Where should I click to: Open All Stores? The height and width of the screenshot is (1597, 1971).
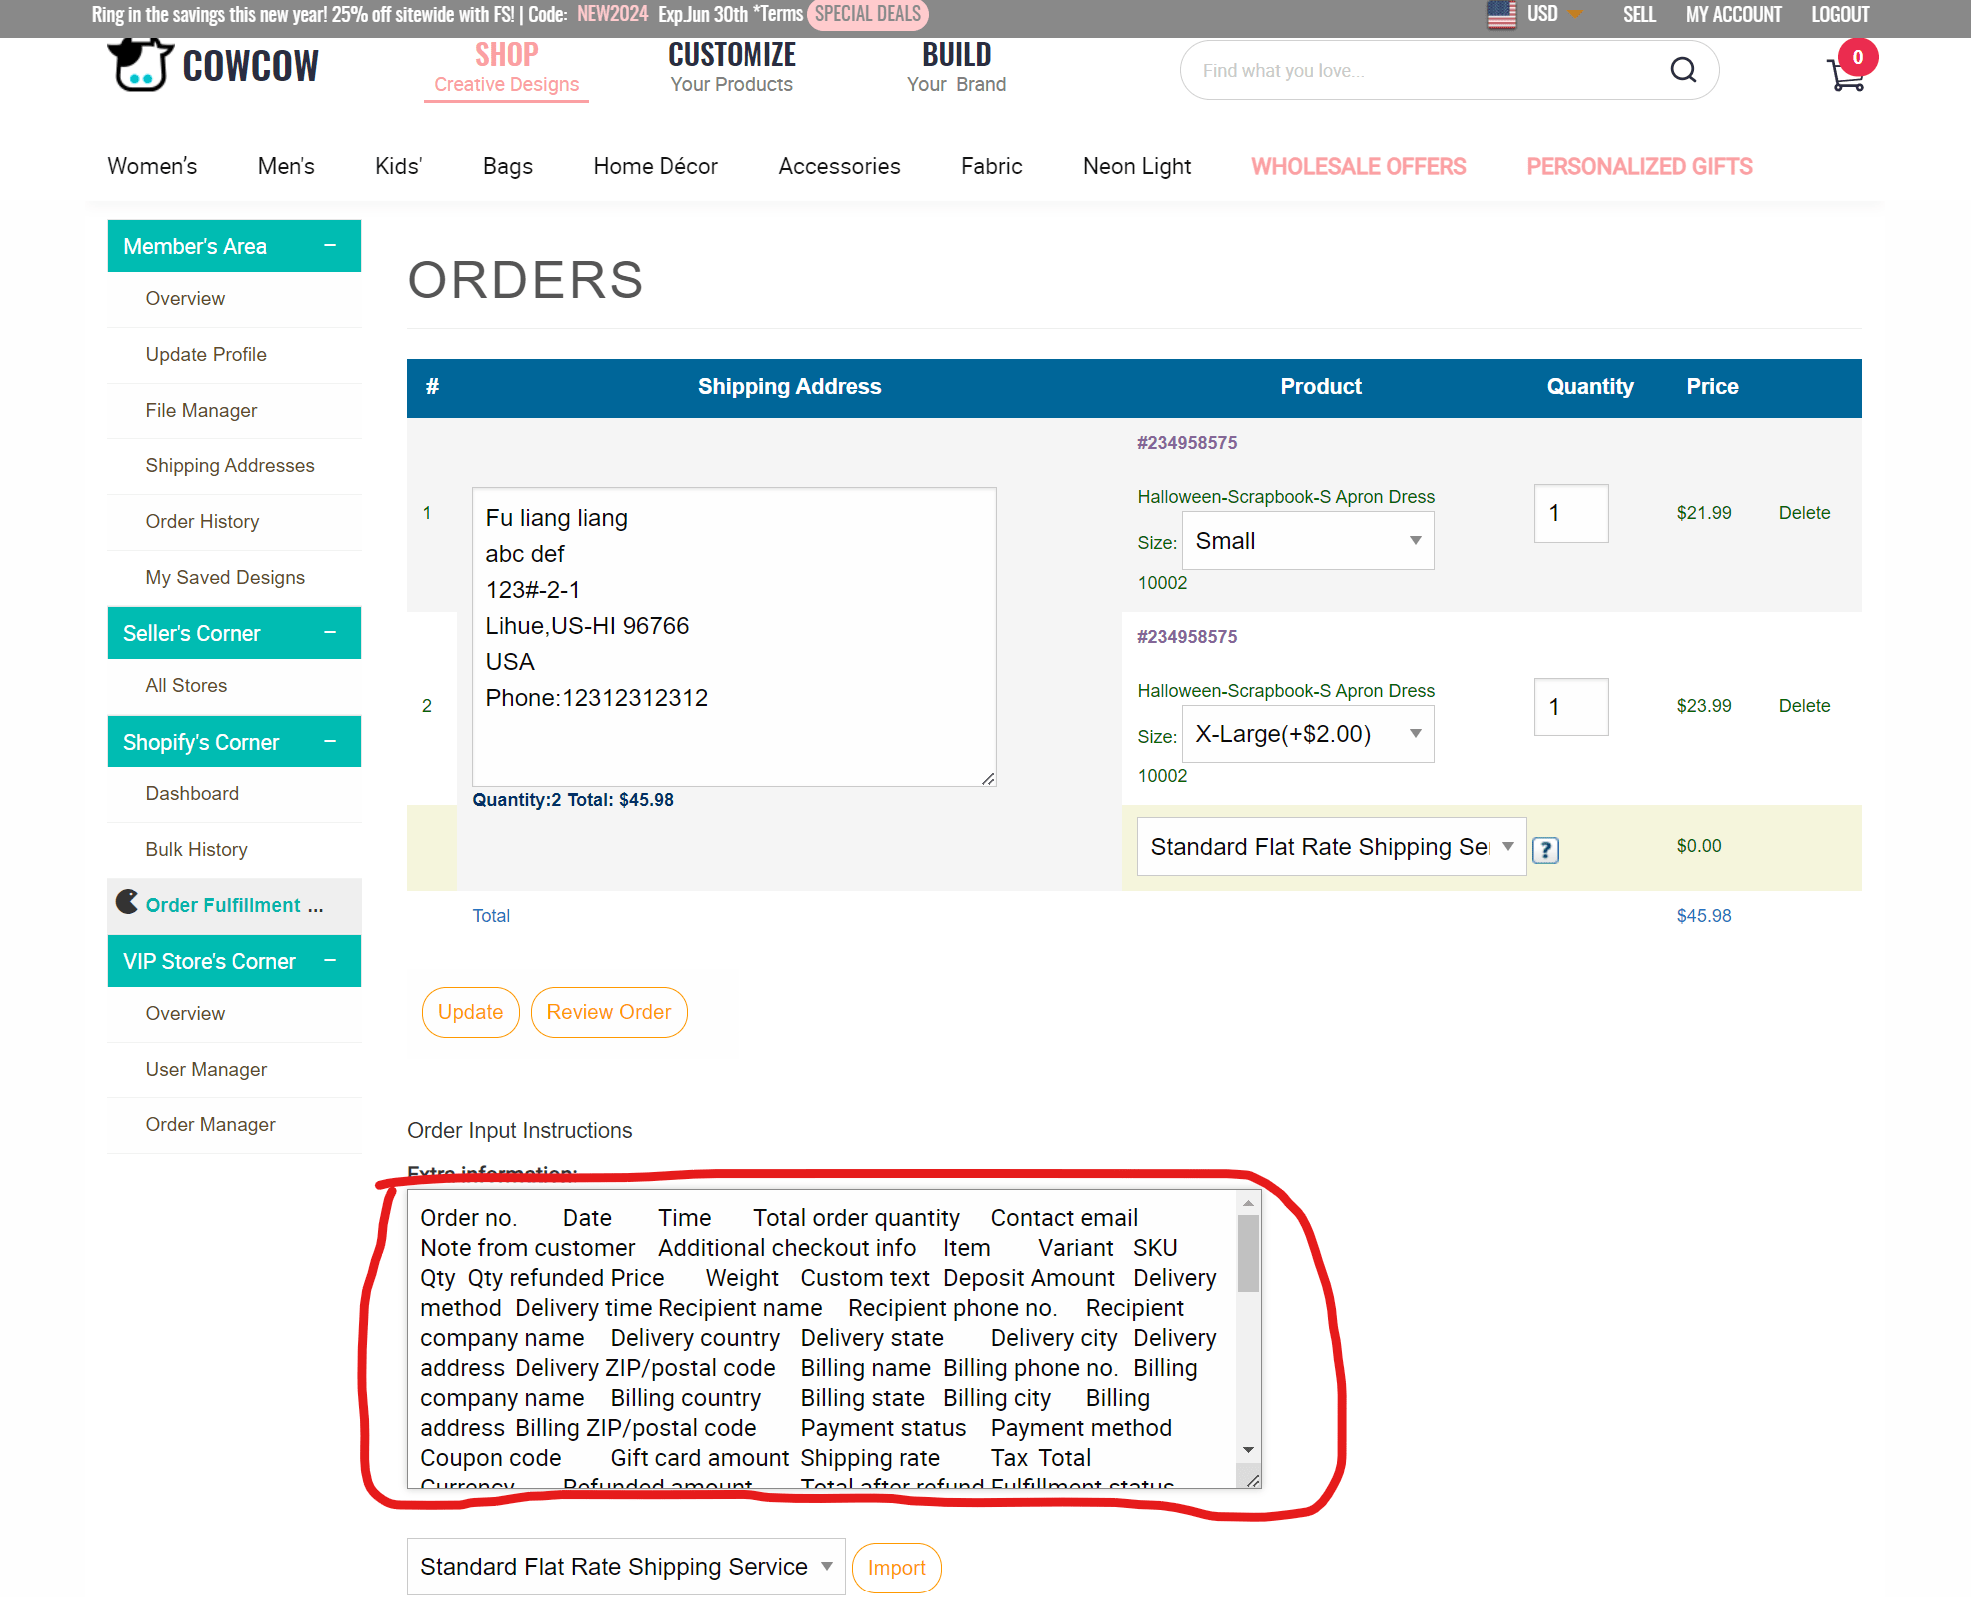point(186,686)
